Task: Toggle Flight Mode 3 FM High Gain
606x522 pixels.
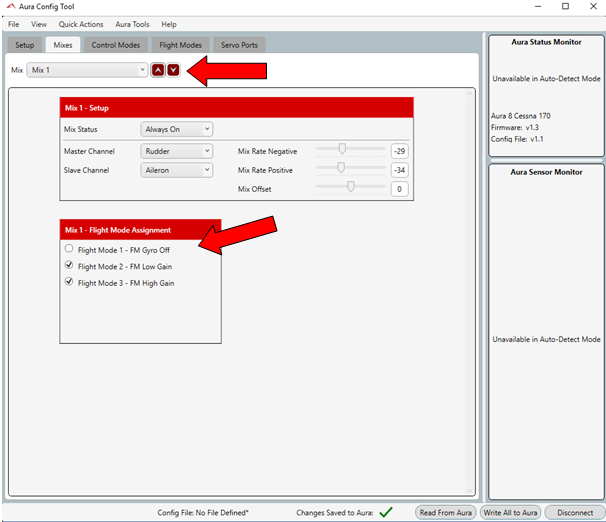Action: coord(69,283)
